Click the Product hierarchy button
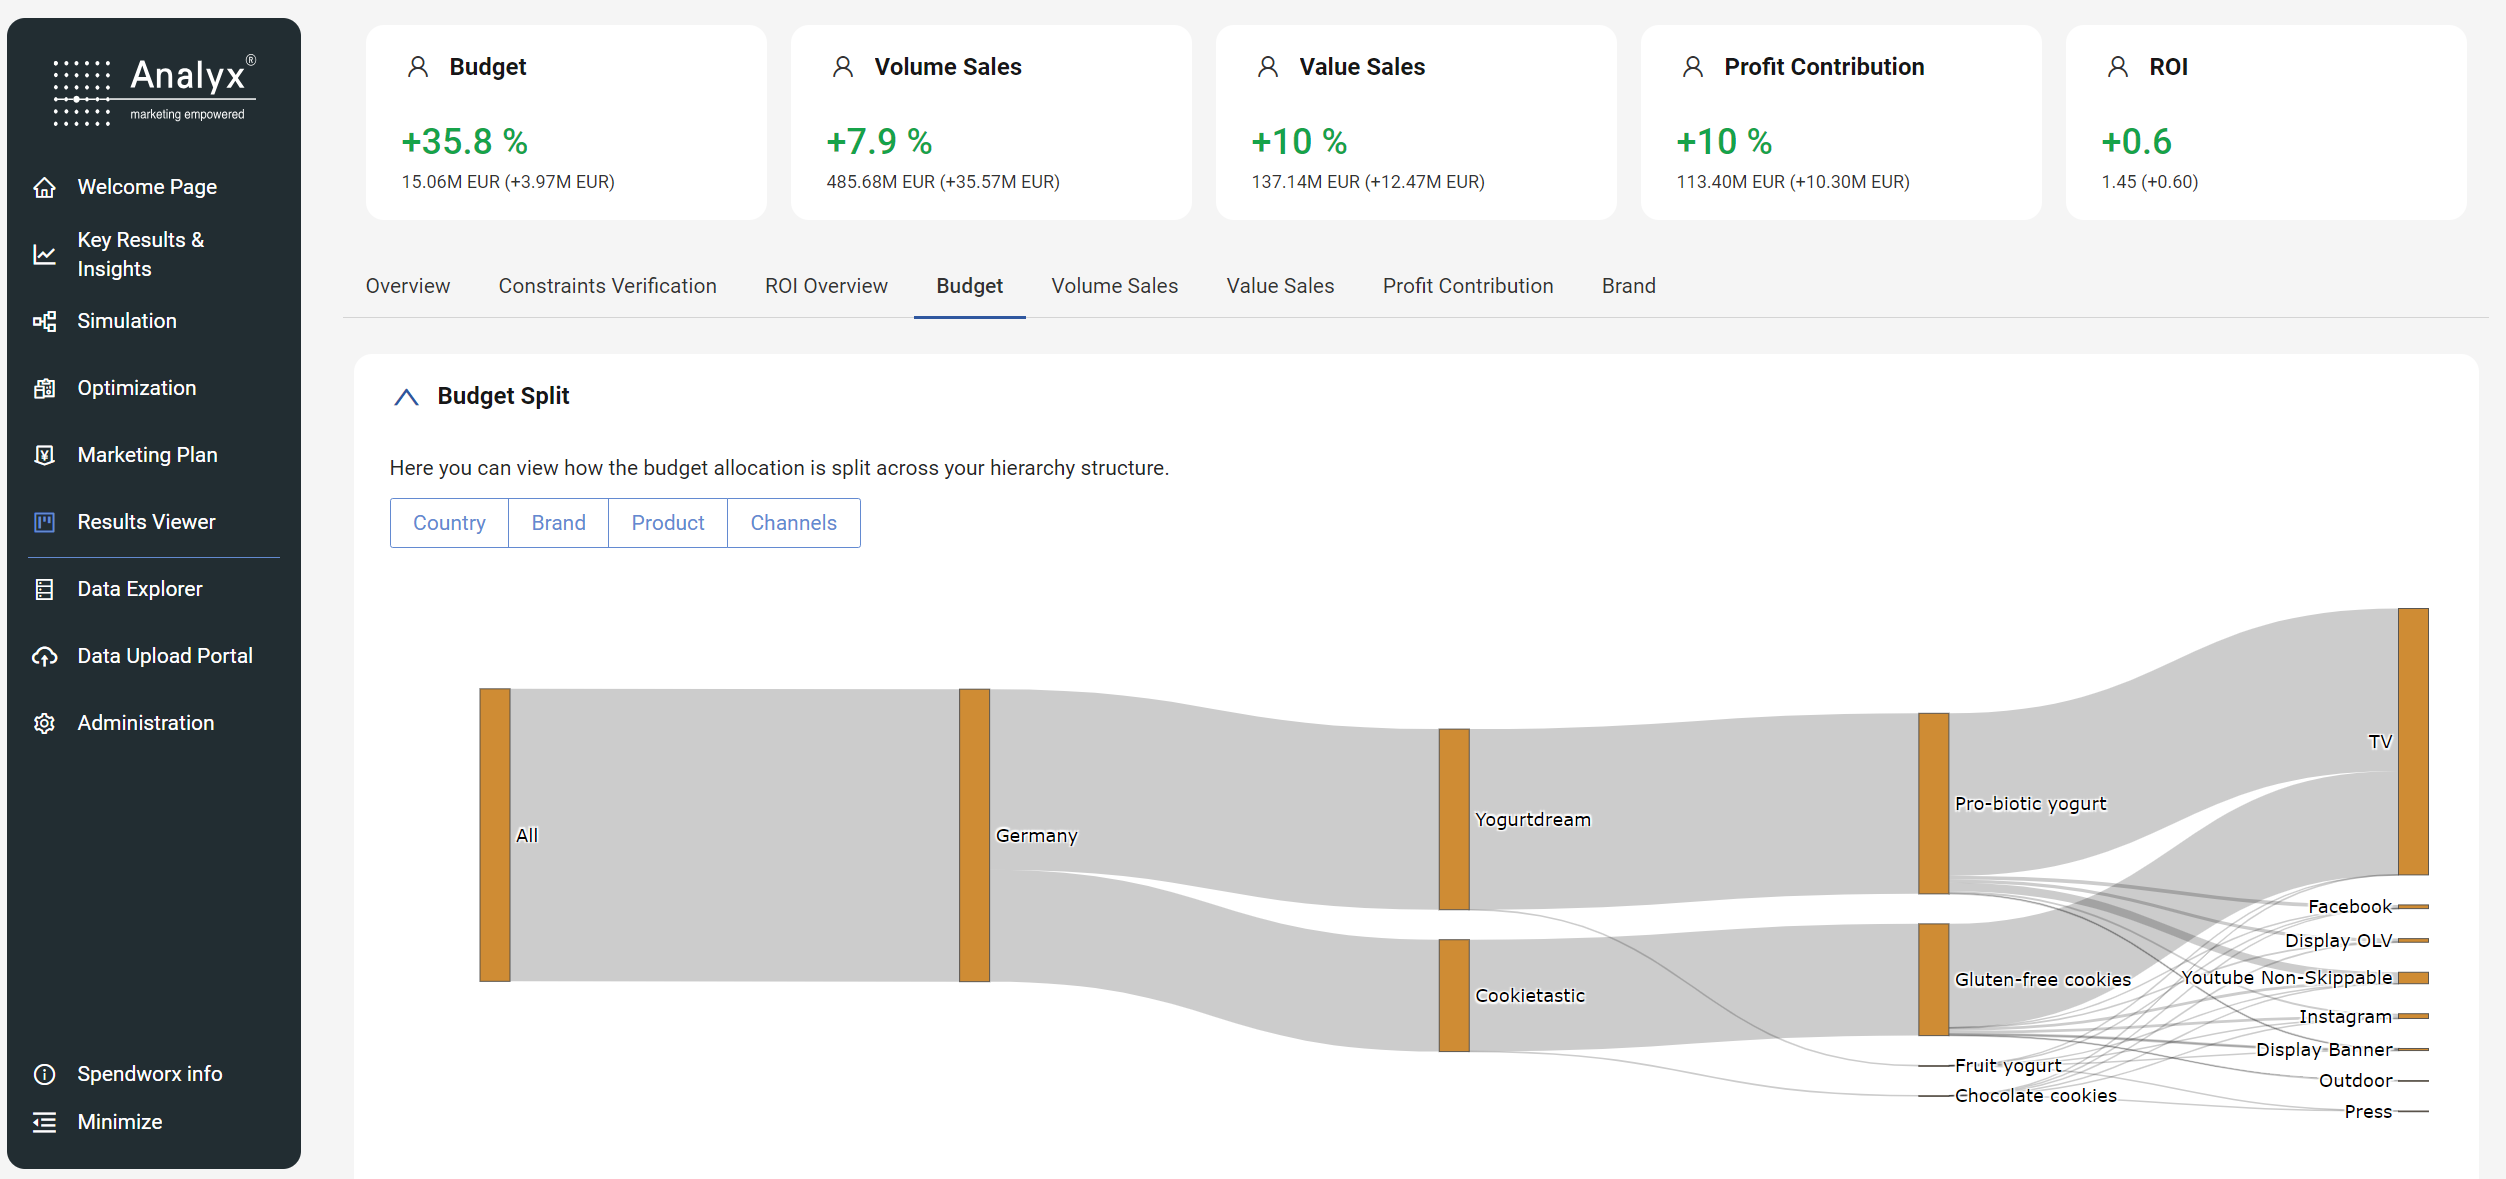This screenshot has height=1179, width=2506. coord(667,523)
